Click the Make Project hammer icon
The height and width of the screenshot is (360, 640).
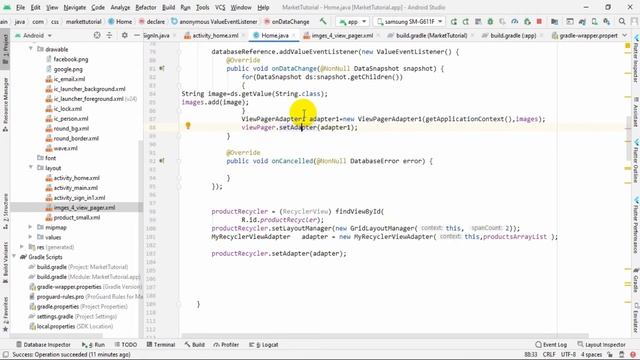[x=323, y=21]
